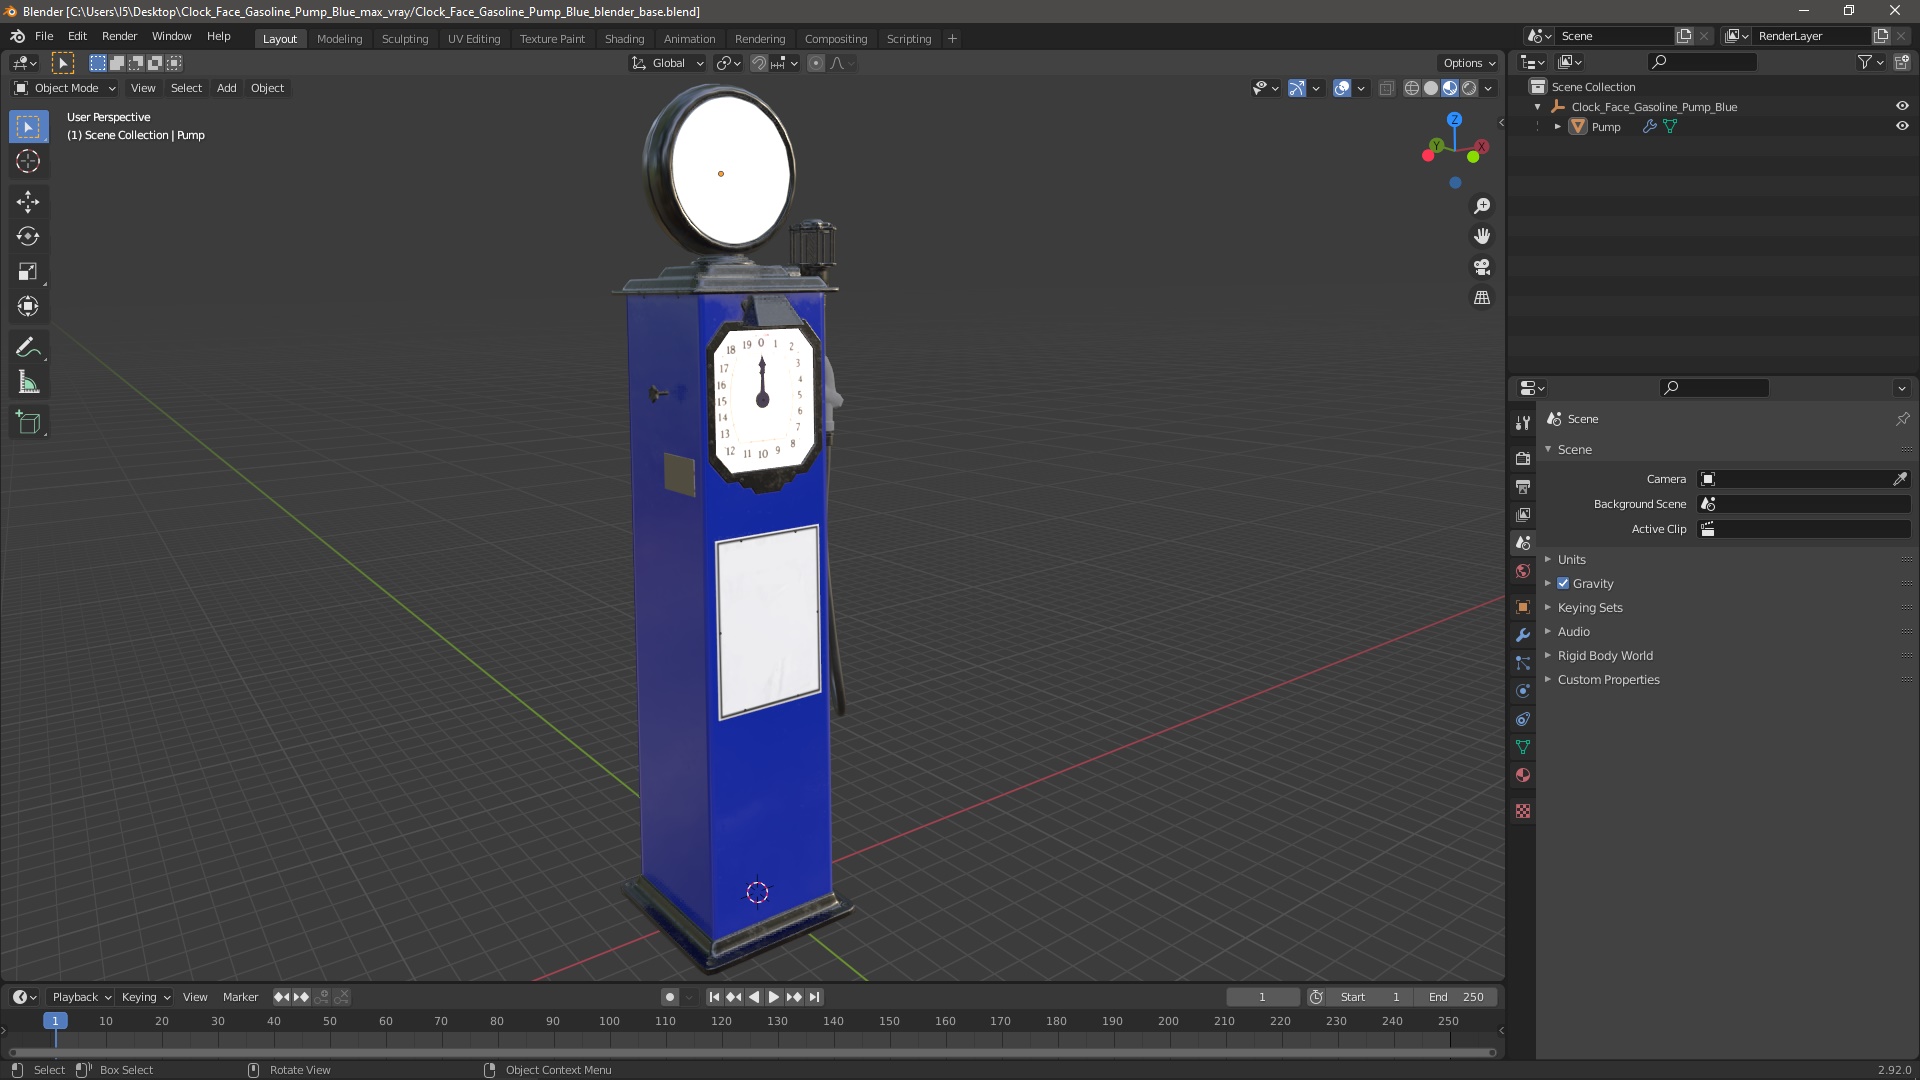The width and height of the screenshot is (1920, 1080).
Task: Expand the Units section in properties
Action: click(x=1572, y=558)
